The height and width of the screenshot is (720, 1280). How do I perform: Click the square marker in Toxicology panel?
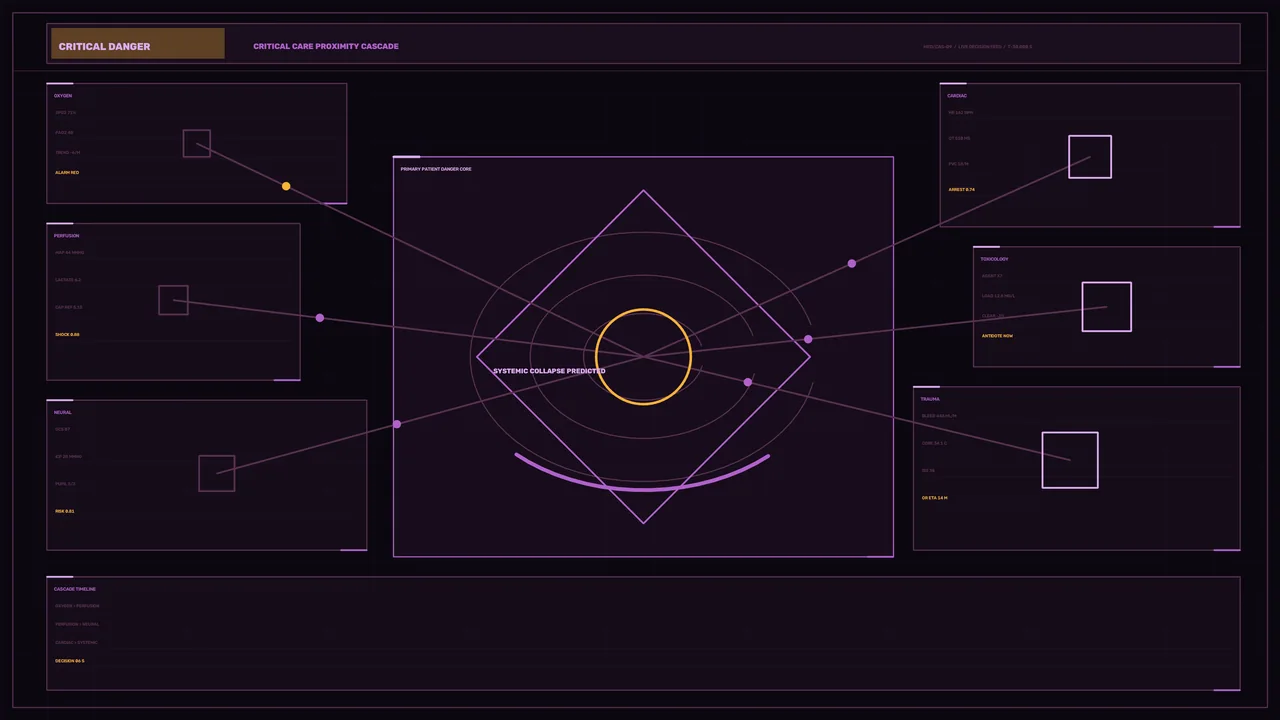click(x=1107, y=307)
